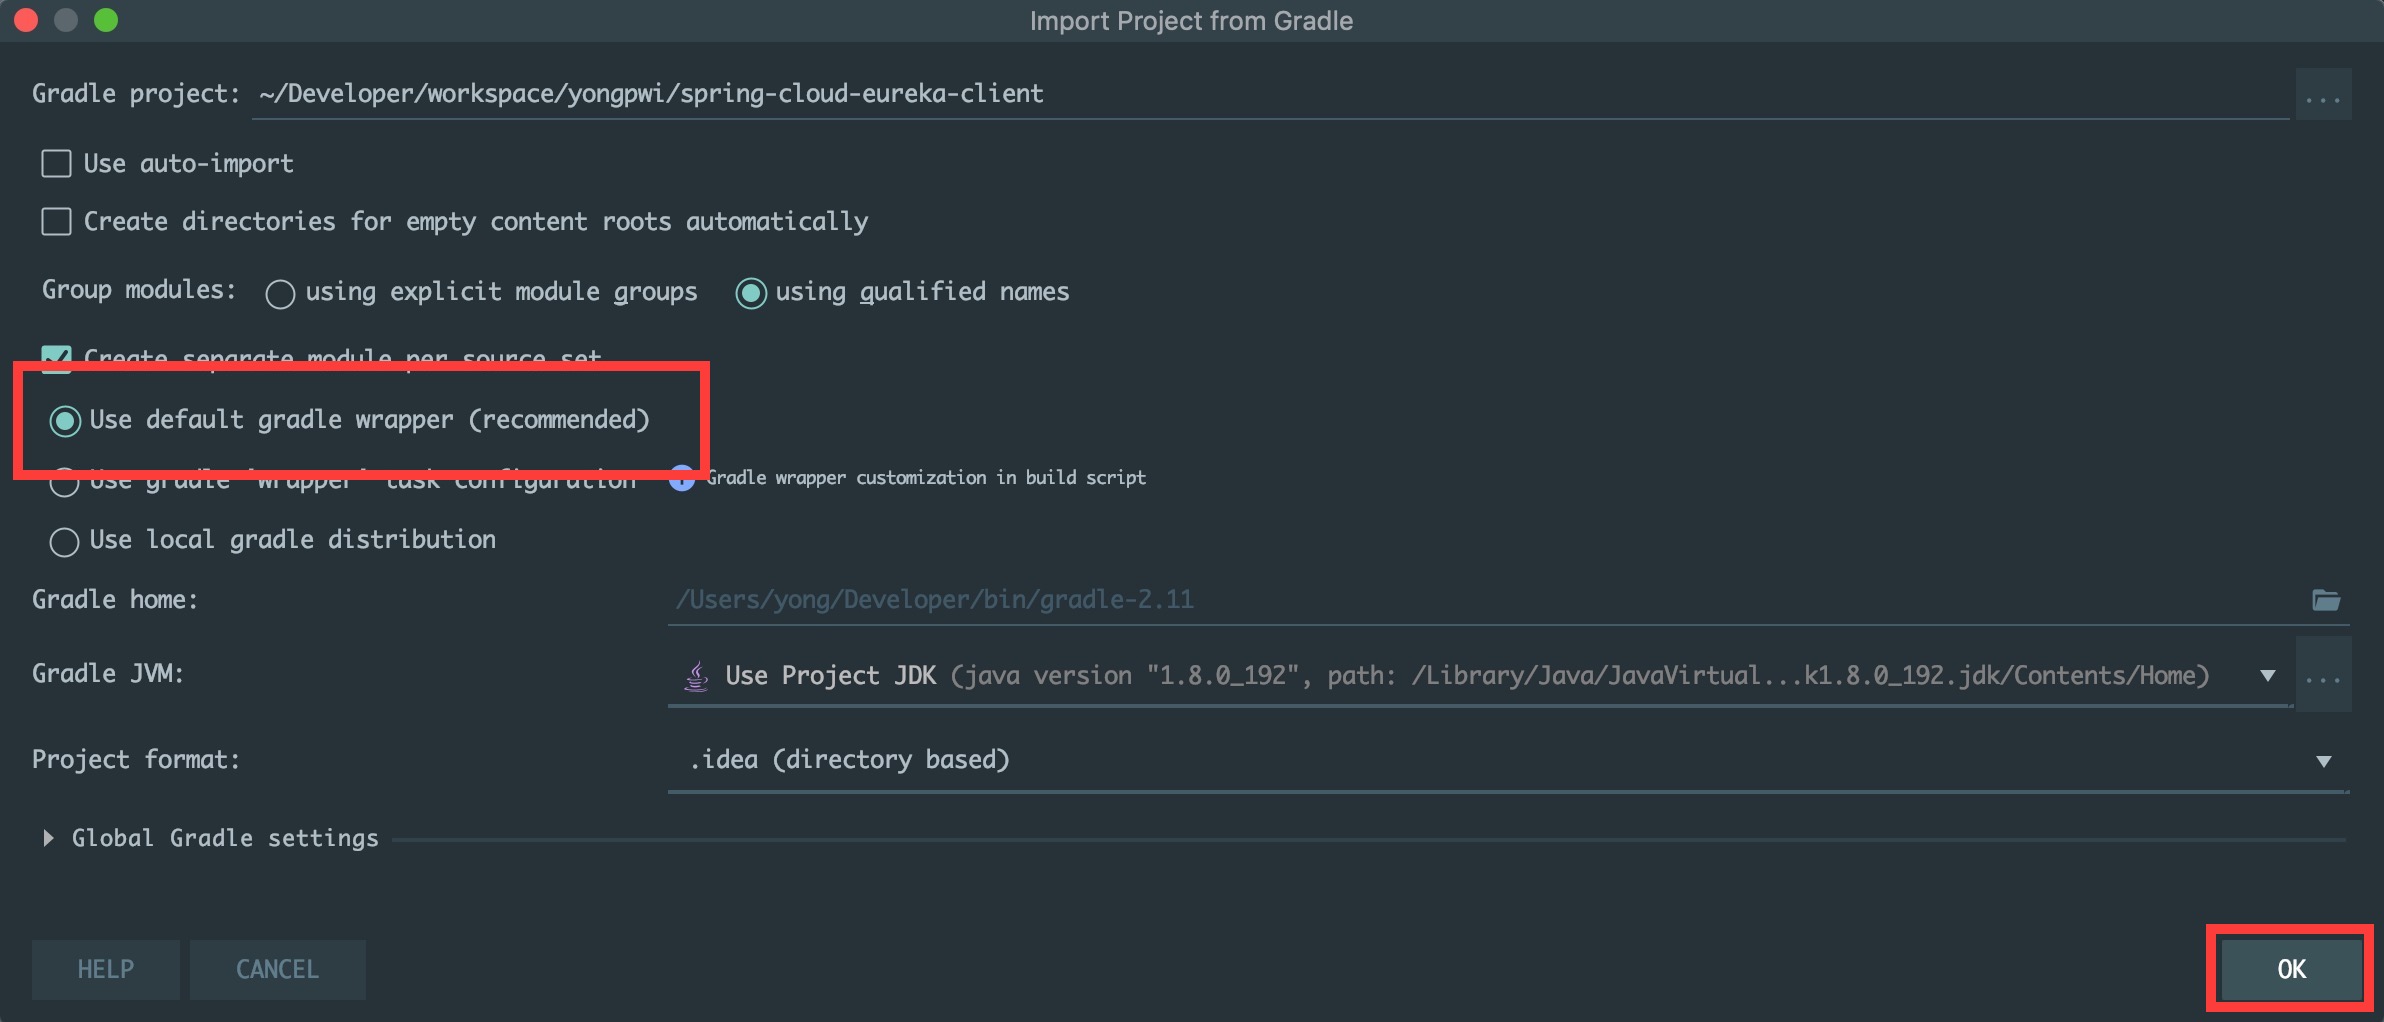Viewport: 2384px width, 1022px height.
Task: Expand Global Gradle settings section
Action: click(47, 838)
